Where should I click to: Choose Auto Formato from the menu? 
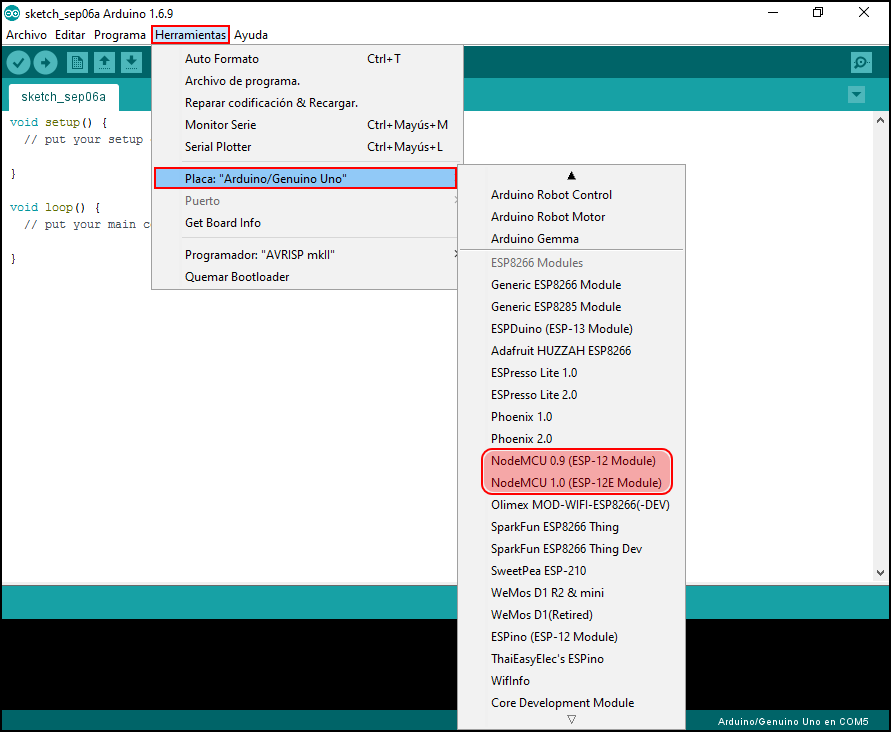click(307, 59)
